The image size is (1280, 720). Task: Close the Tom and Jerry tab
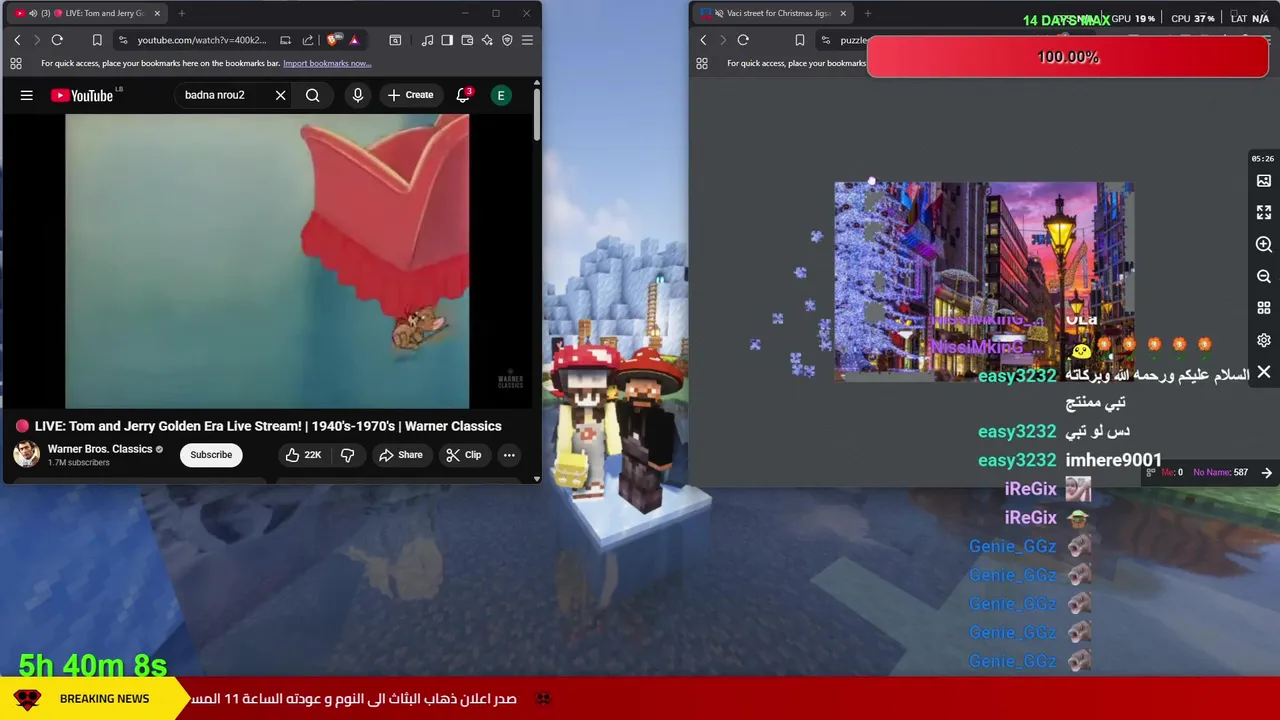[x=157, y=13]
